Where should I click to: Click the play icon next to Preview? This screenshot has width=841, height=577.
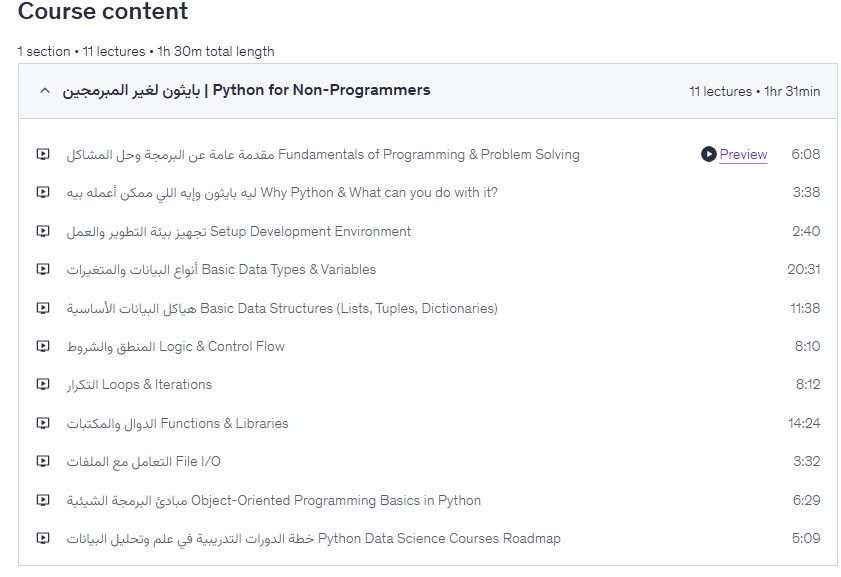pyautogui.click(x=709, y=154)
